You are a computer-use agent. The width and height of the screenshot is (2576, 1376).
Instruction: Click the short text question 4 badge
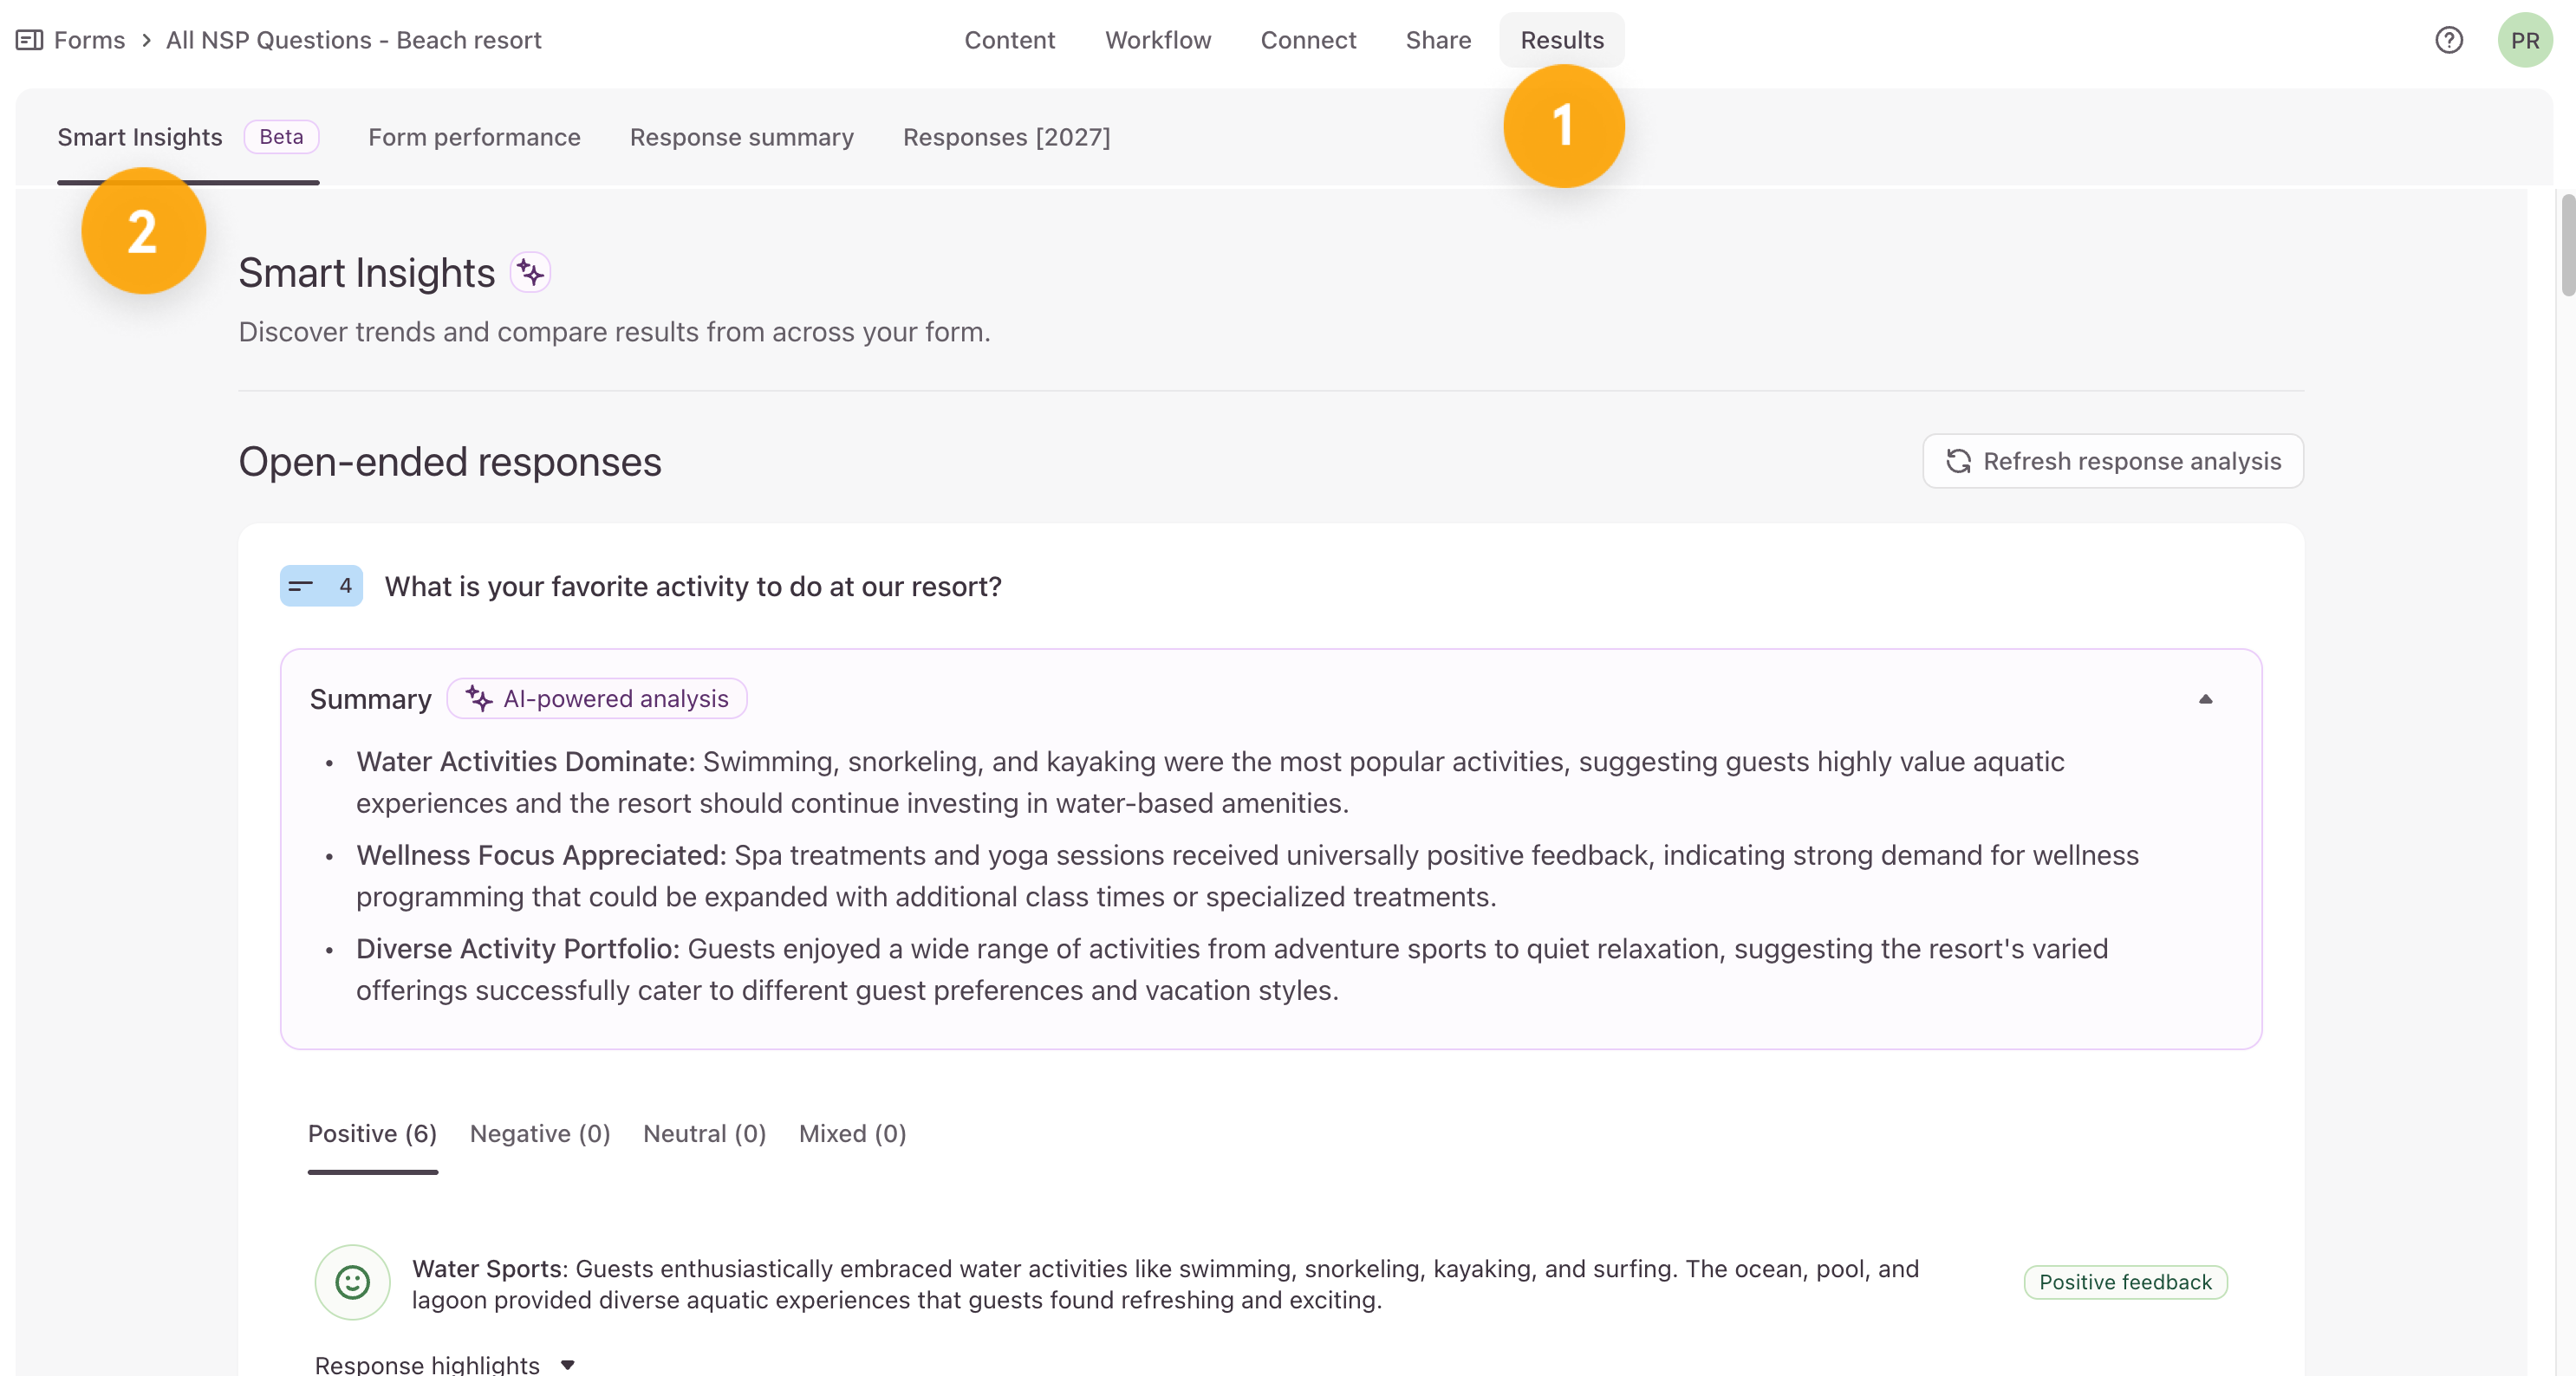tap(321, 586)
